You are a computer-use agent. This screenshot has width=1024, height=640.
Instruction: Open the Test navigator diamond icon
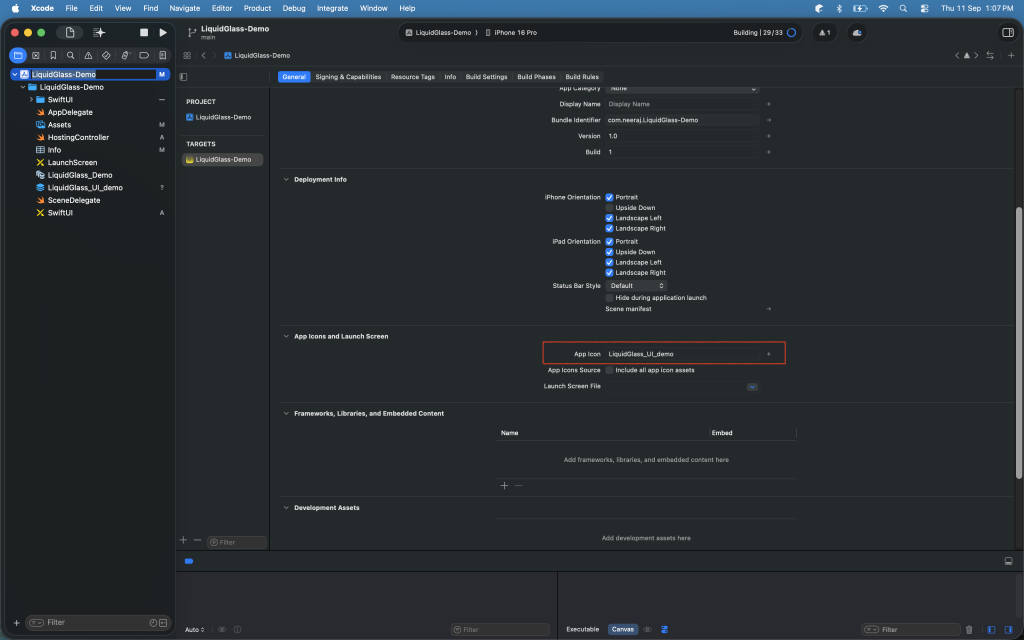(106, 56)
